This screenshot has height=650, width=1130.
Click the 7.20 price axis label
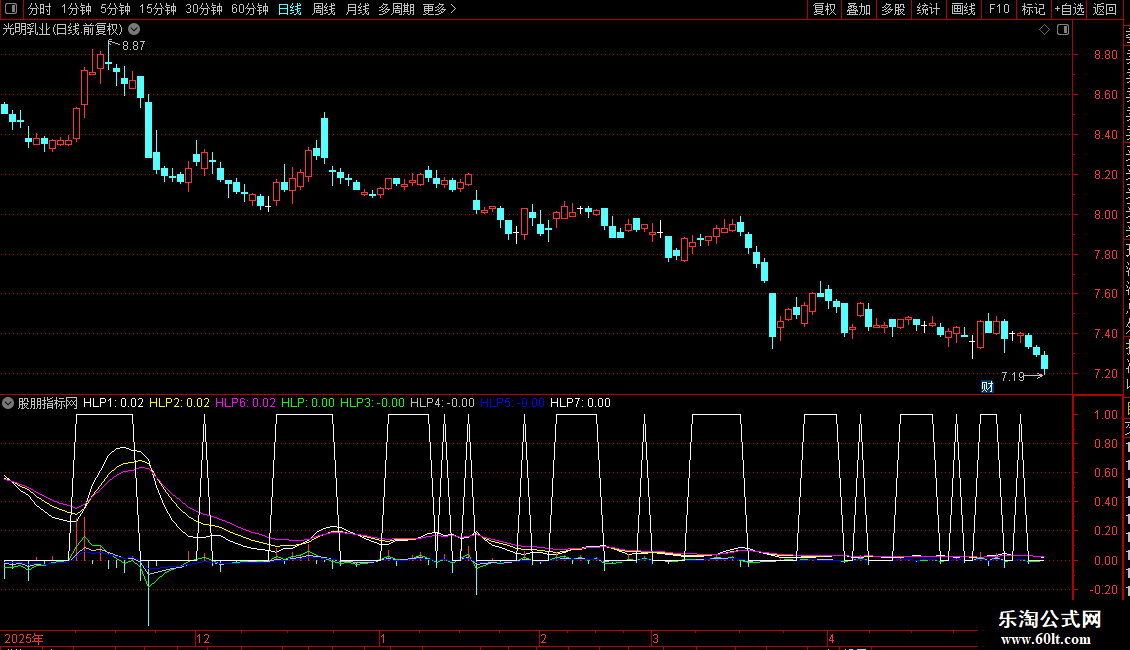[x=1105, y=374]
